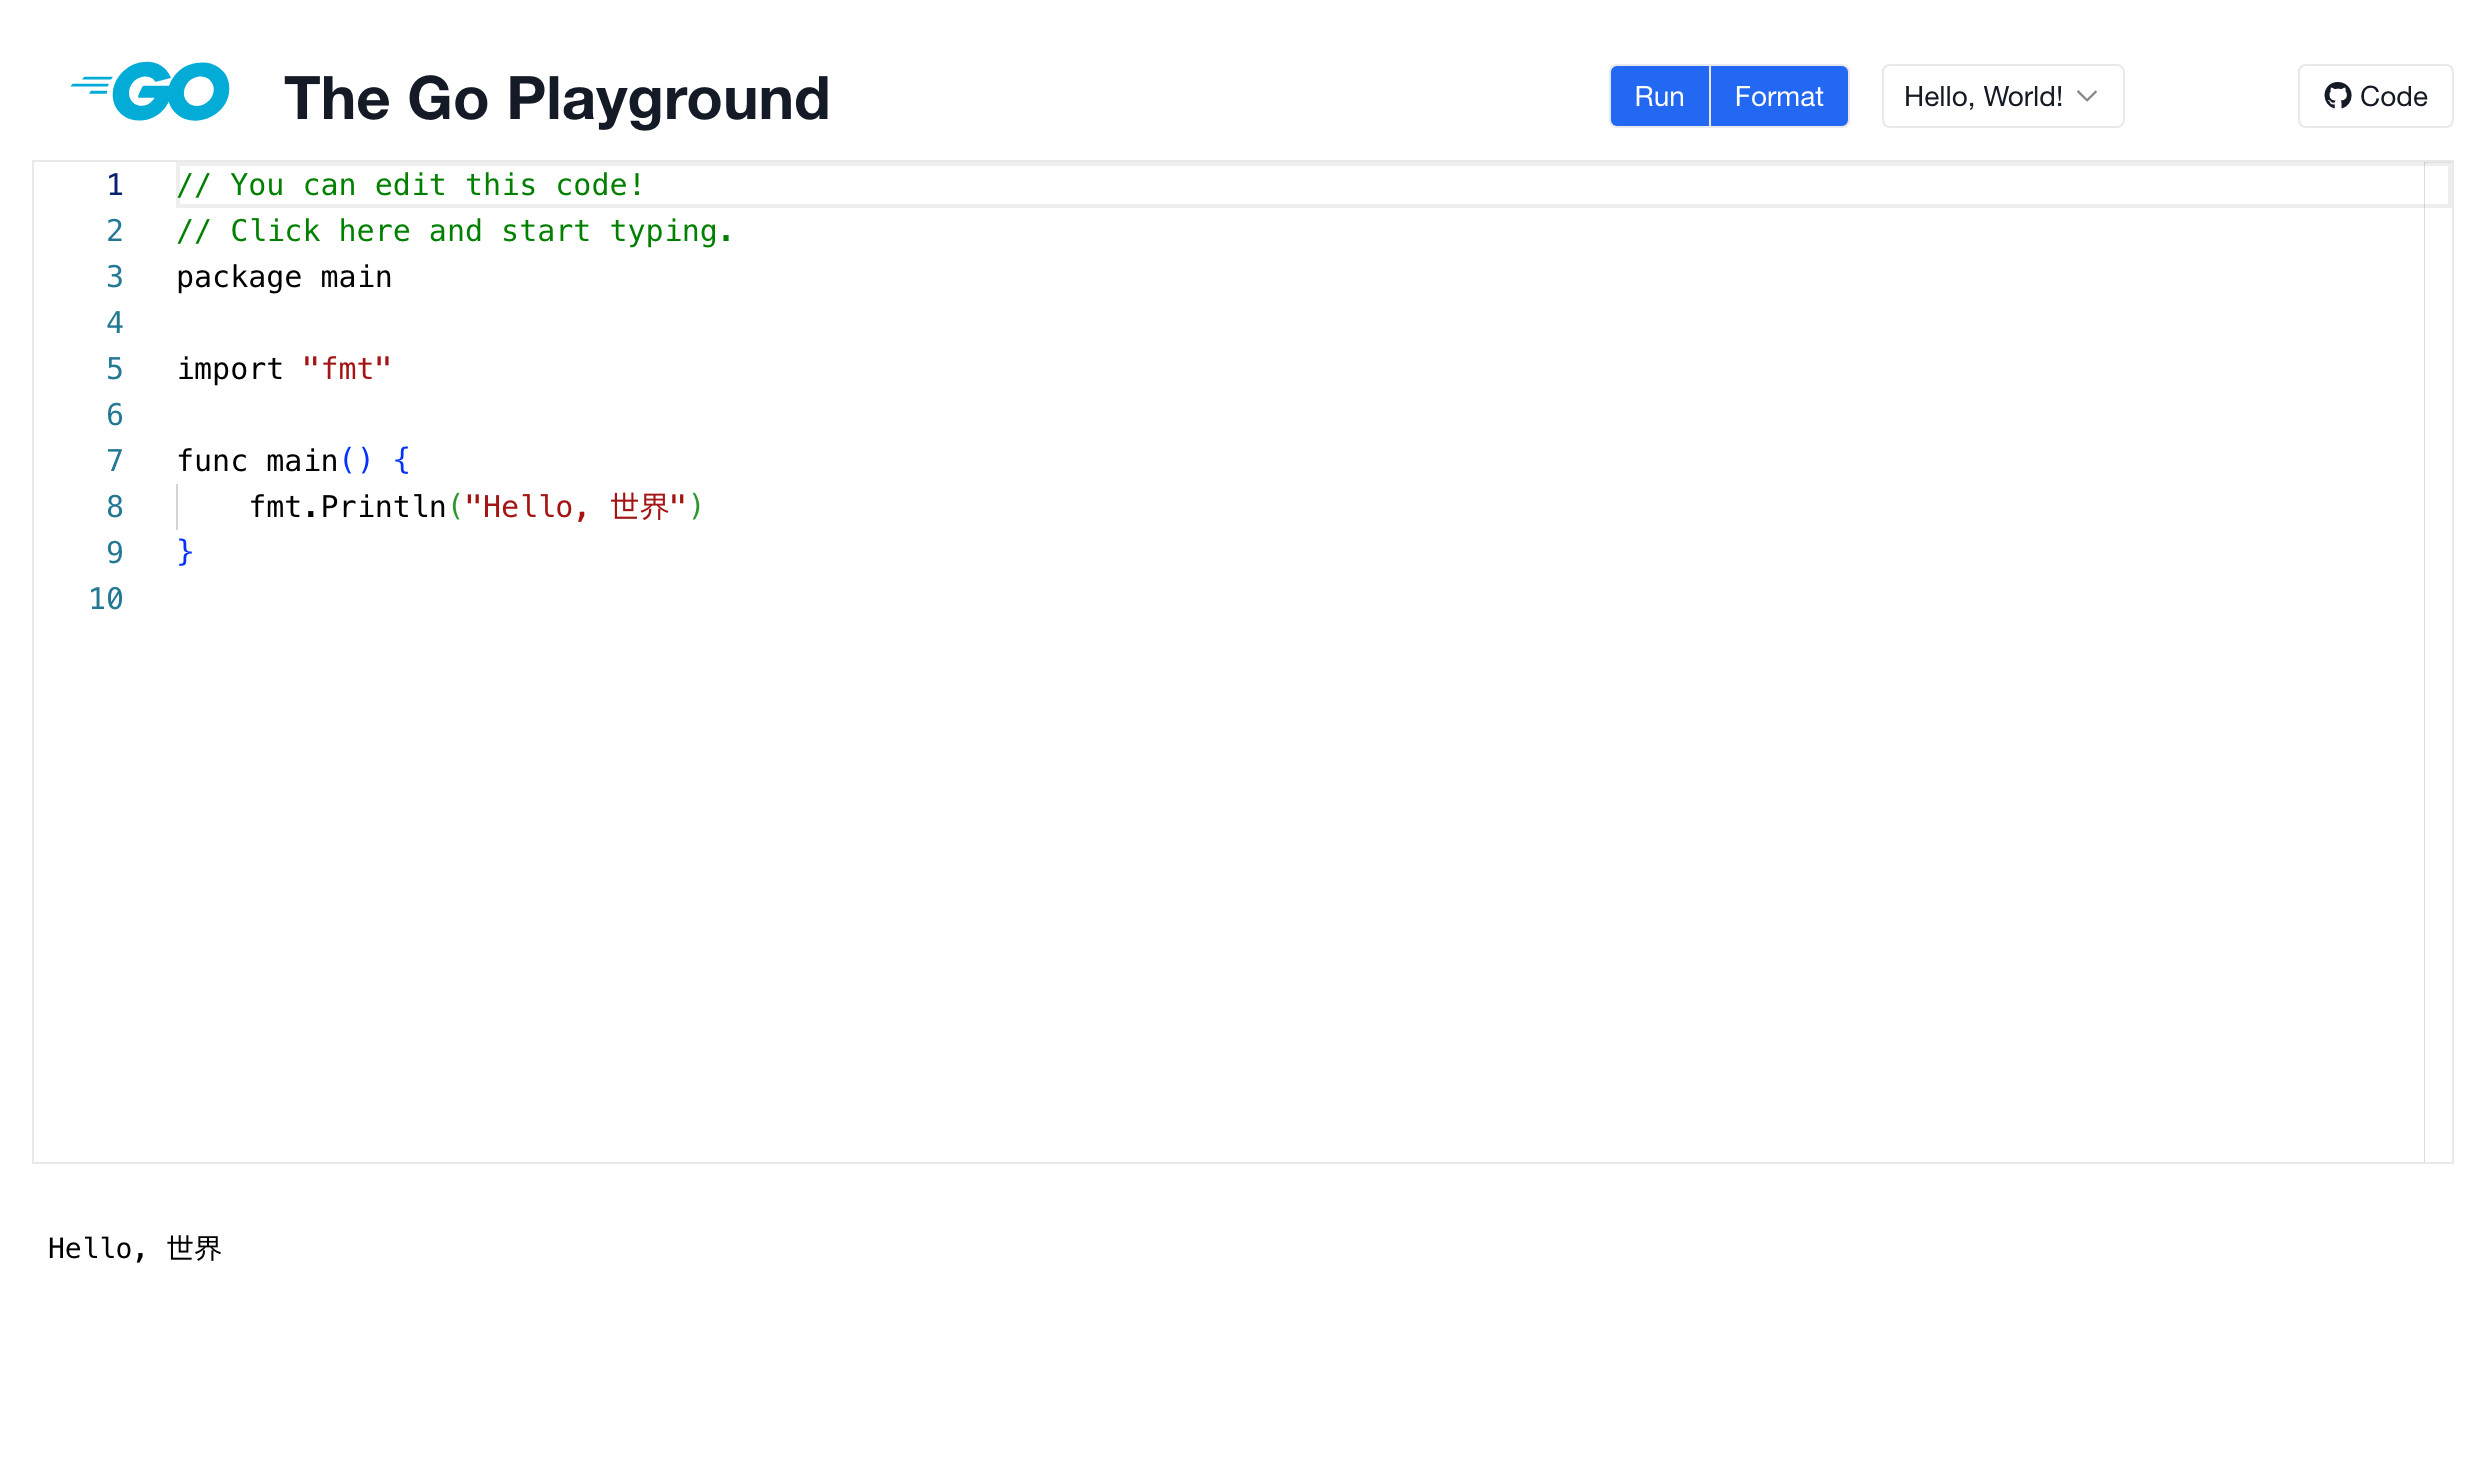The height and width of the screenshot is (1464, 2486).
Task: Open the GitHub Code link
Action: [x=2375, y=96]
